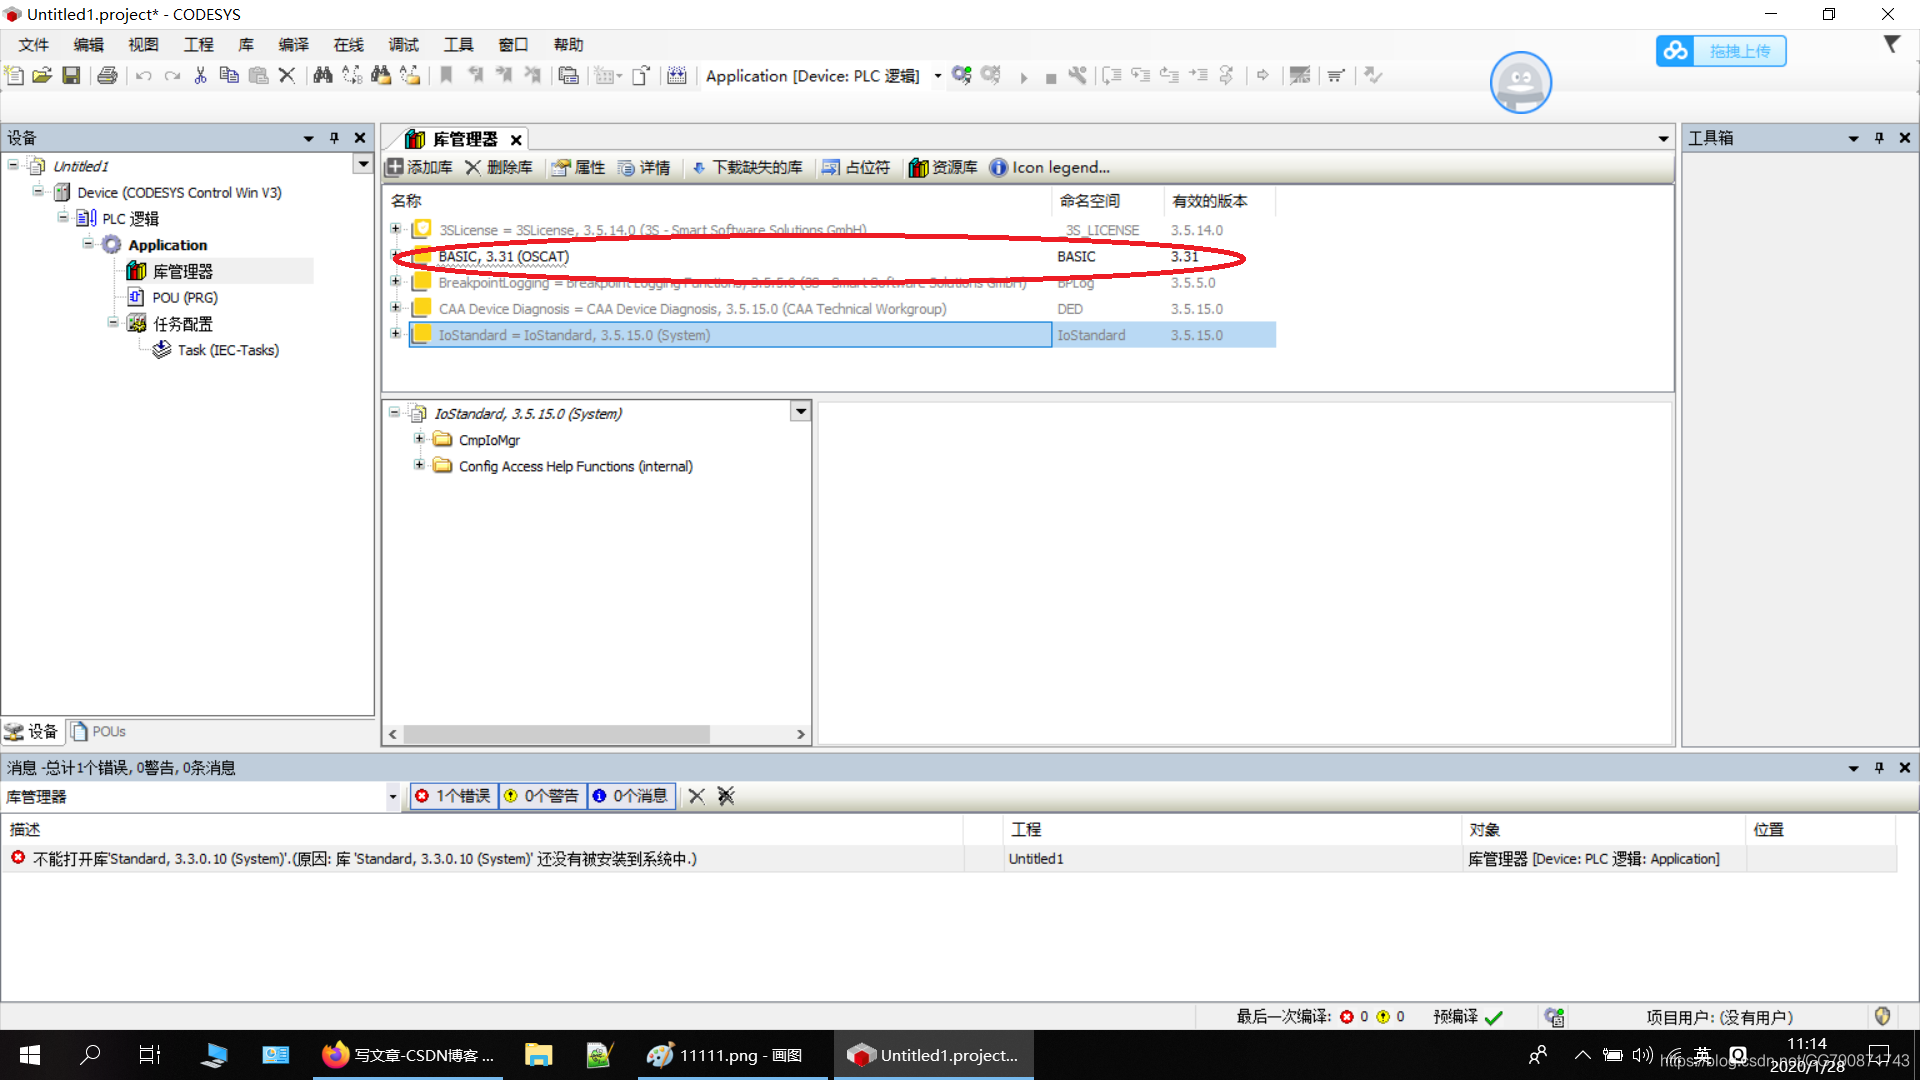Click the Logout gear icon
Viewport: 1920px width, 1080px height.
(991, 75)
